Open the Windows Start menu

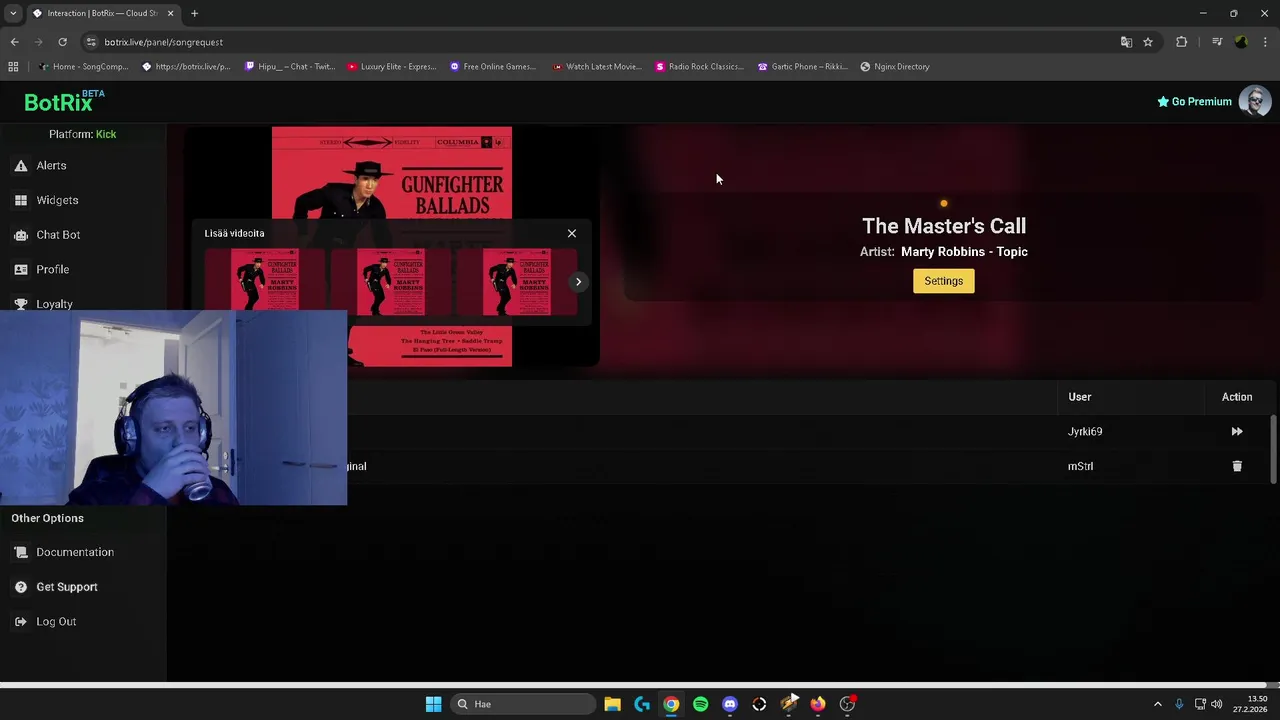433,704
